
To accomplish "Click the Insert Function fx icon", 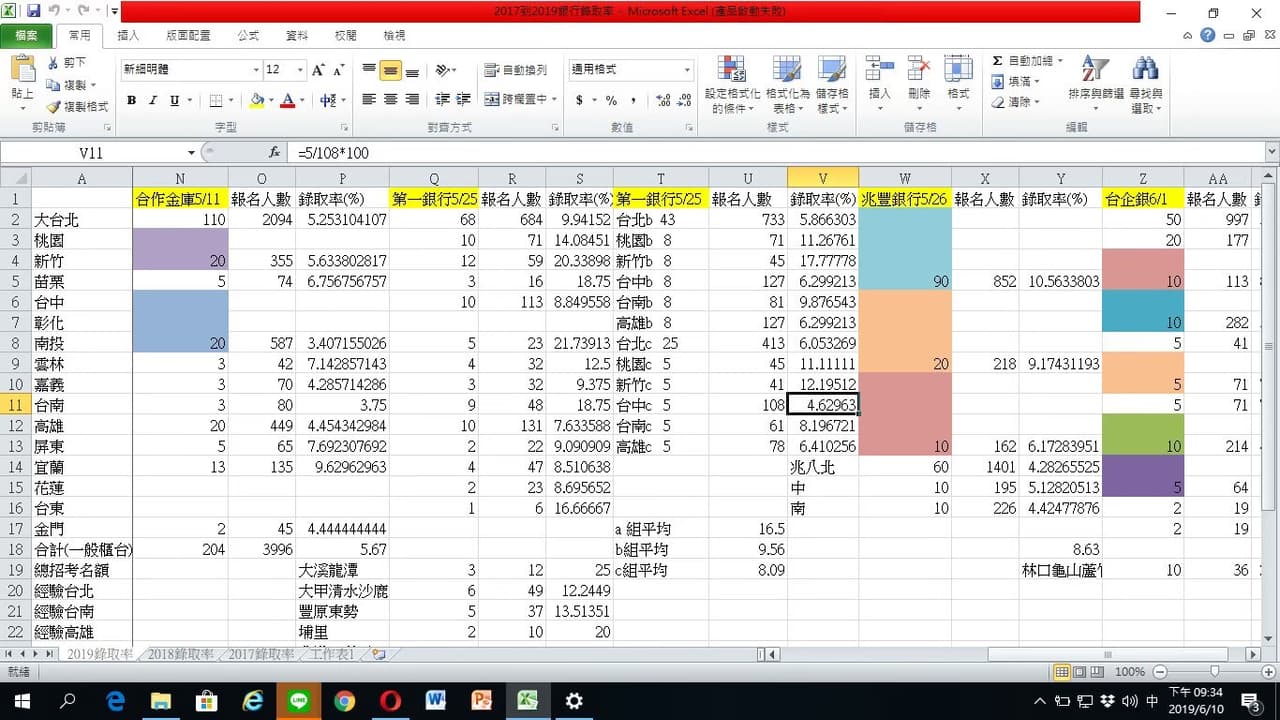I will coord(275,153).
